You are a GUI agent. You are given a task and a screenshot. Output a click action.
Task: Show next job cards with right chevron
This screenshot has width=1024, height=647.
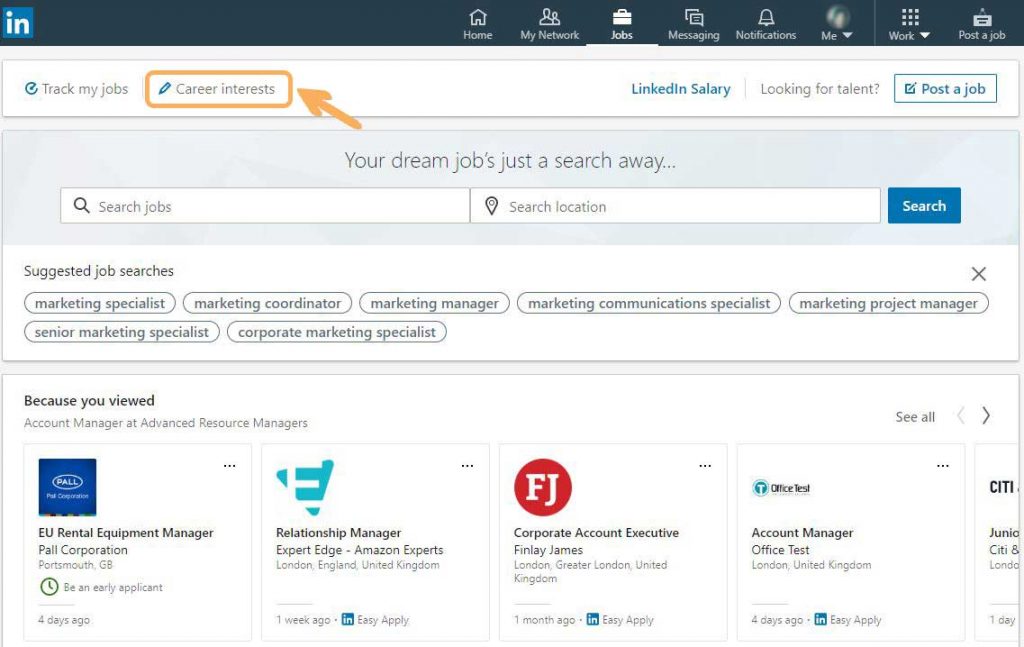985,415
